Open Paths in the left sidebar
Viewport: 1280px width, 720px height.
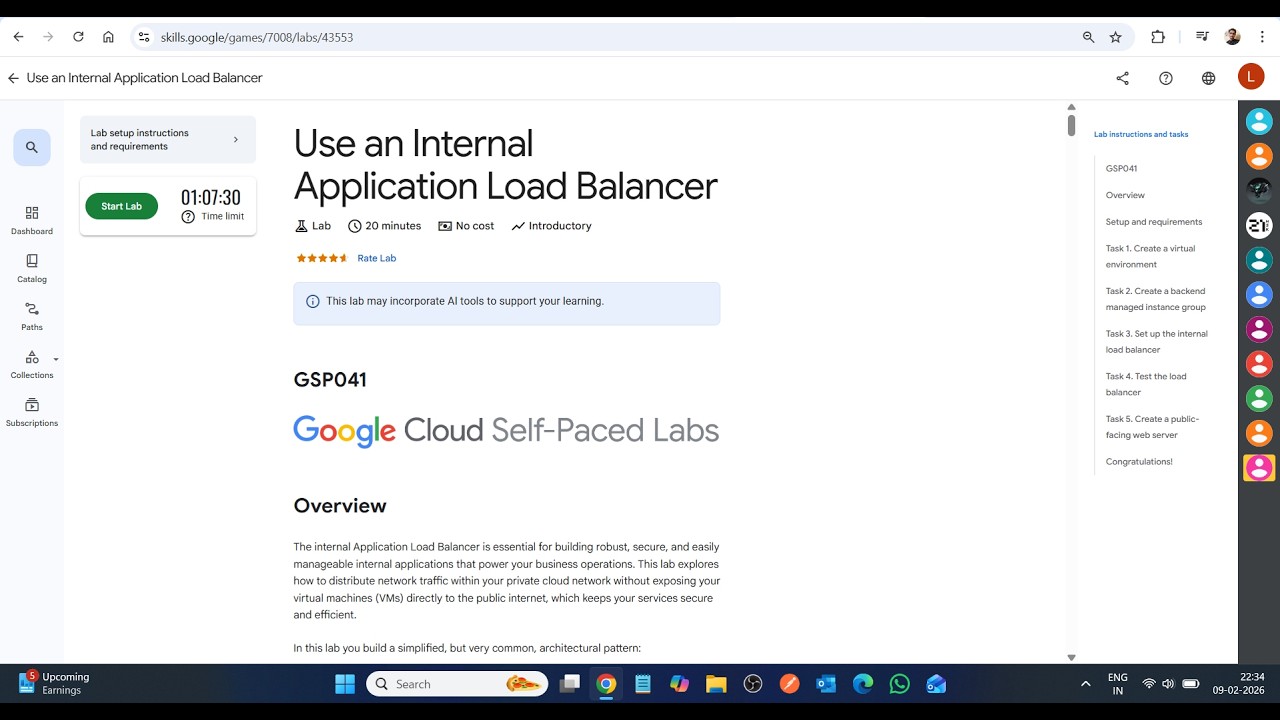click(32, 316)
